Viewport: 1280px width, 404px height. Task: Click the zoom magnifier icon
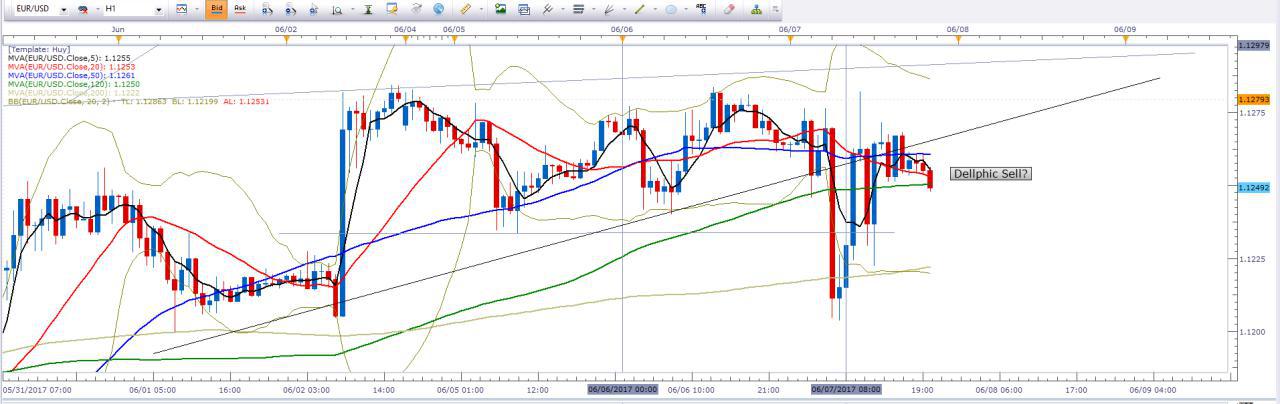point(338,9)
